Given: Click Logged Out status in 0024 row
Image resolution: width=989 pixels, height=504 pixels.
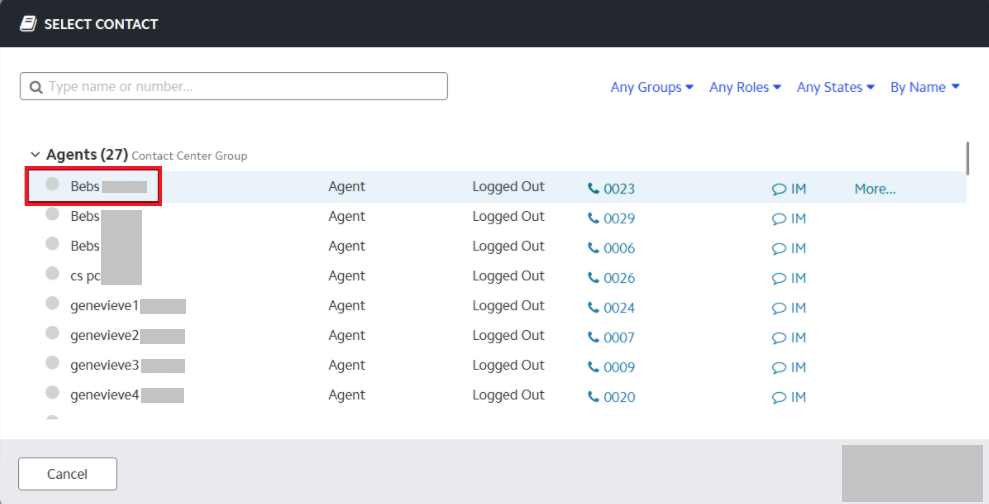Looking at the screenshot, I should tap(508, 305).
